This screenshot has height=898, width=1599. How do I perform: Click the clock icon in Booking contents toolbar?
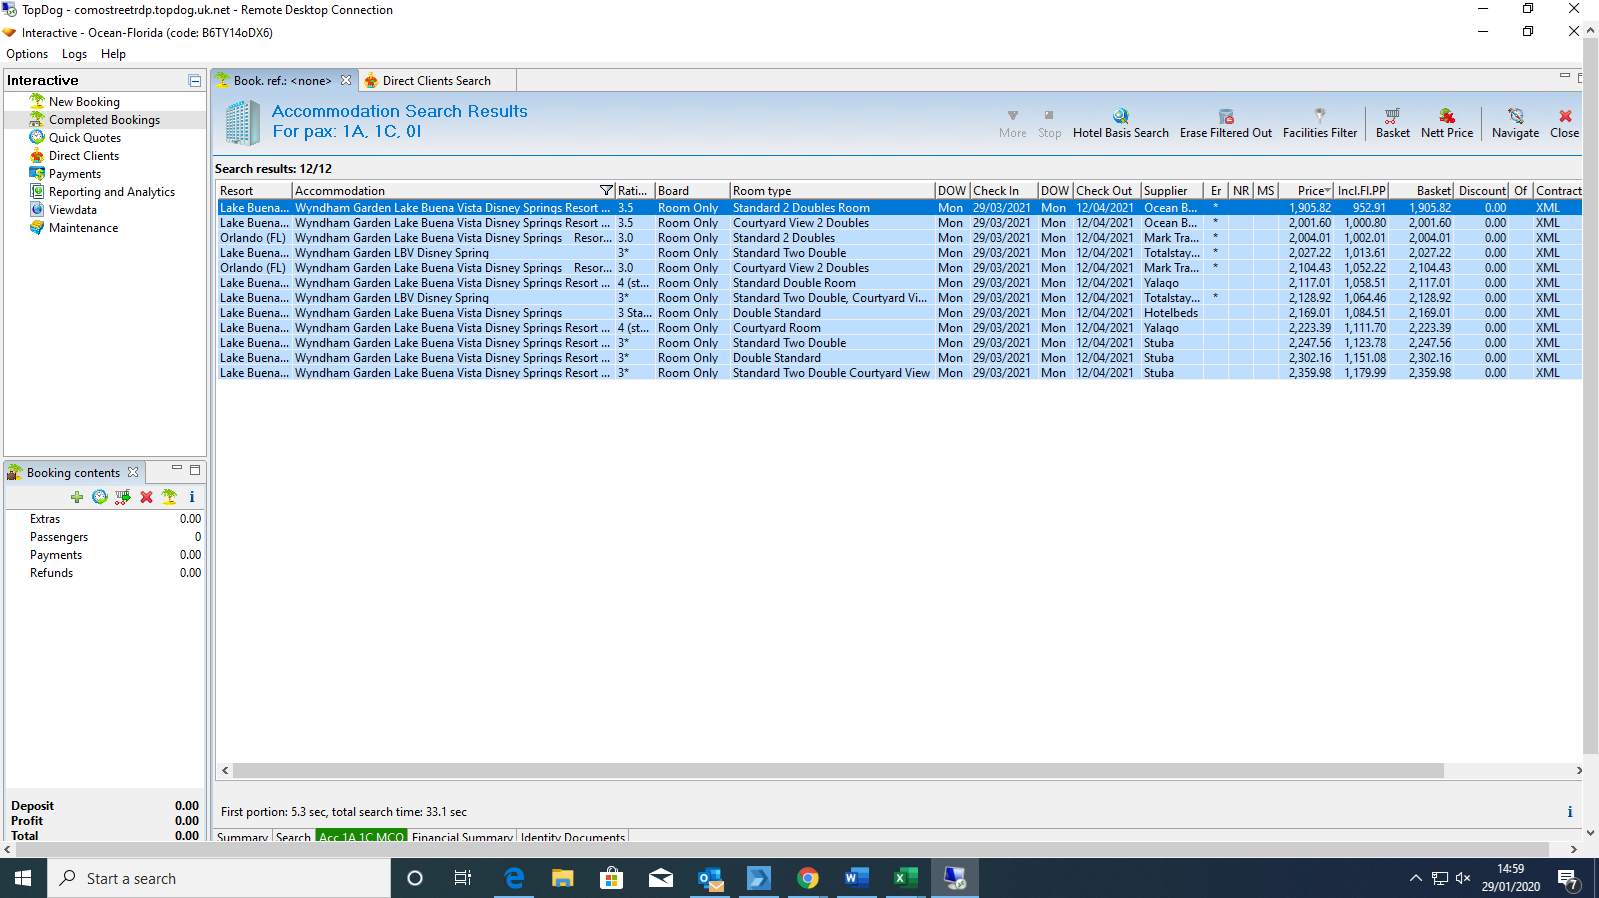[x=100, y=497]
